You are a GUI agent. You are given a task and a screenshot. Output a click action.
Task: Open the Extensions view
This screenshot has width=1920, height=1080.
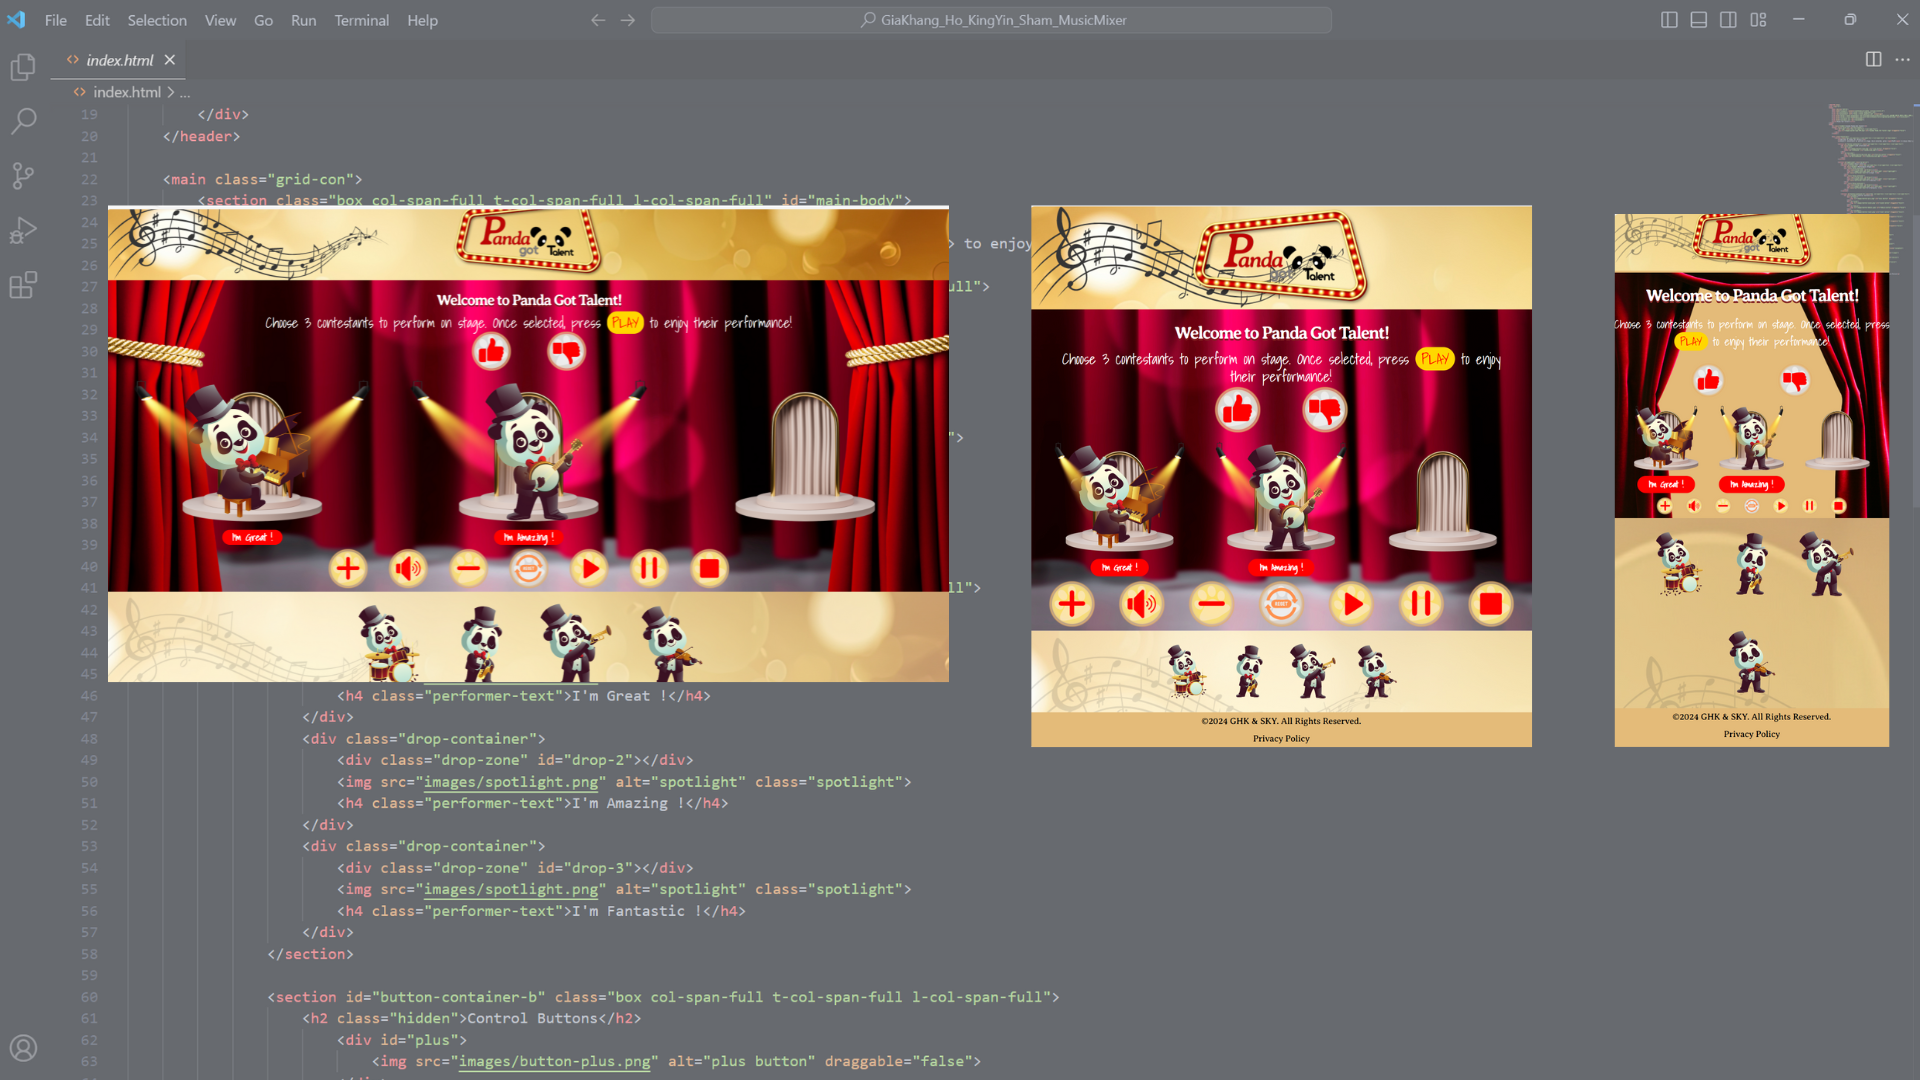(x=23, y=286)
